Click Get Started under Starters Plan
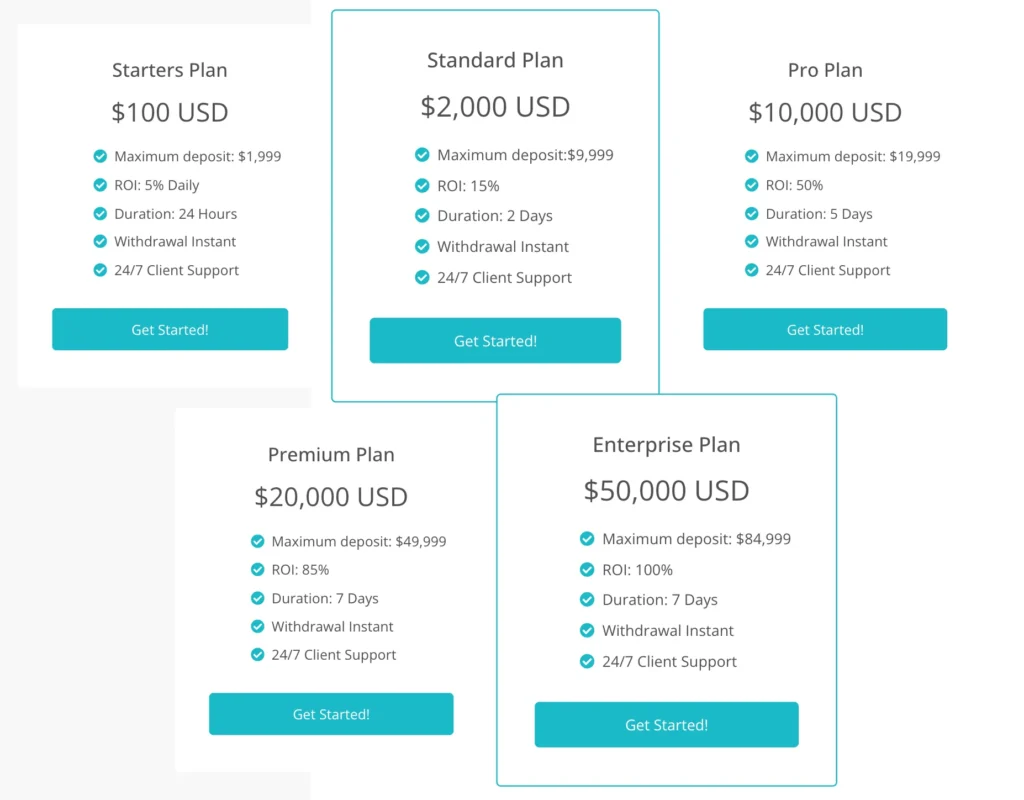 tap(170, 329)
